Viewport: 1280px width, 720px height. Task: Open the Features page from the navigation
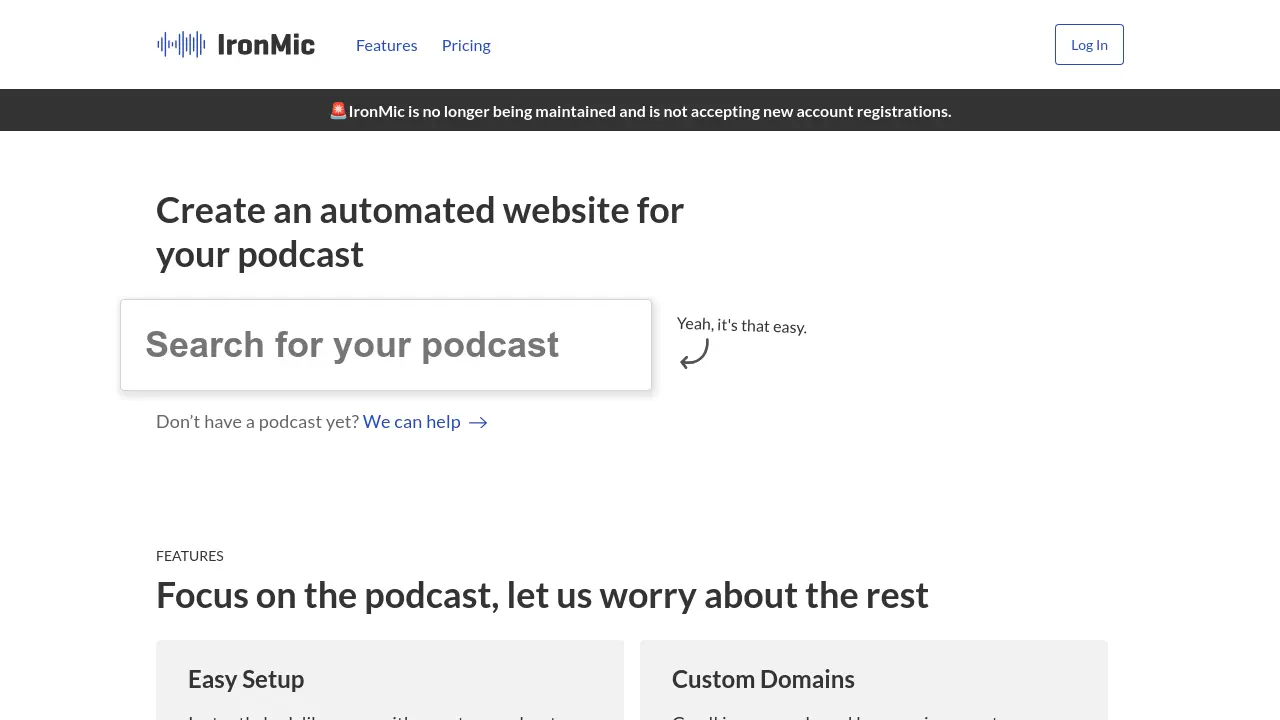387,45
